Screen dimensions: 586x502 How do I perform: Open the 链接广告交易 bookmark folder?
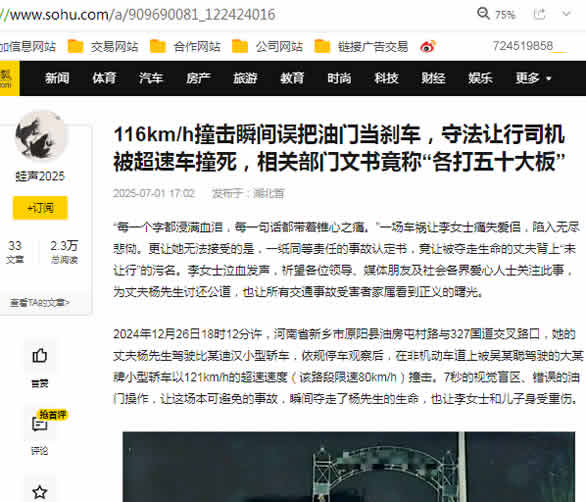click(361, 46)
